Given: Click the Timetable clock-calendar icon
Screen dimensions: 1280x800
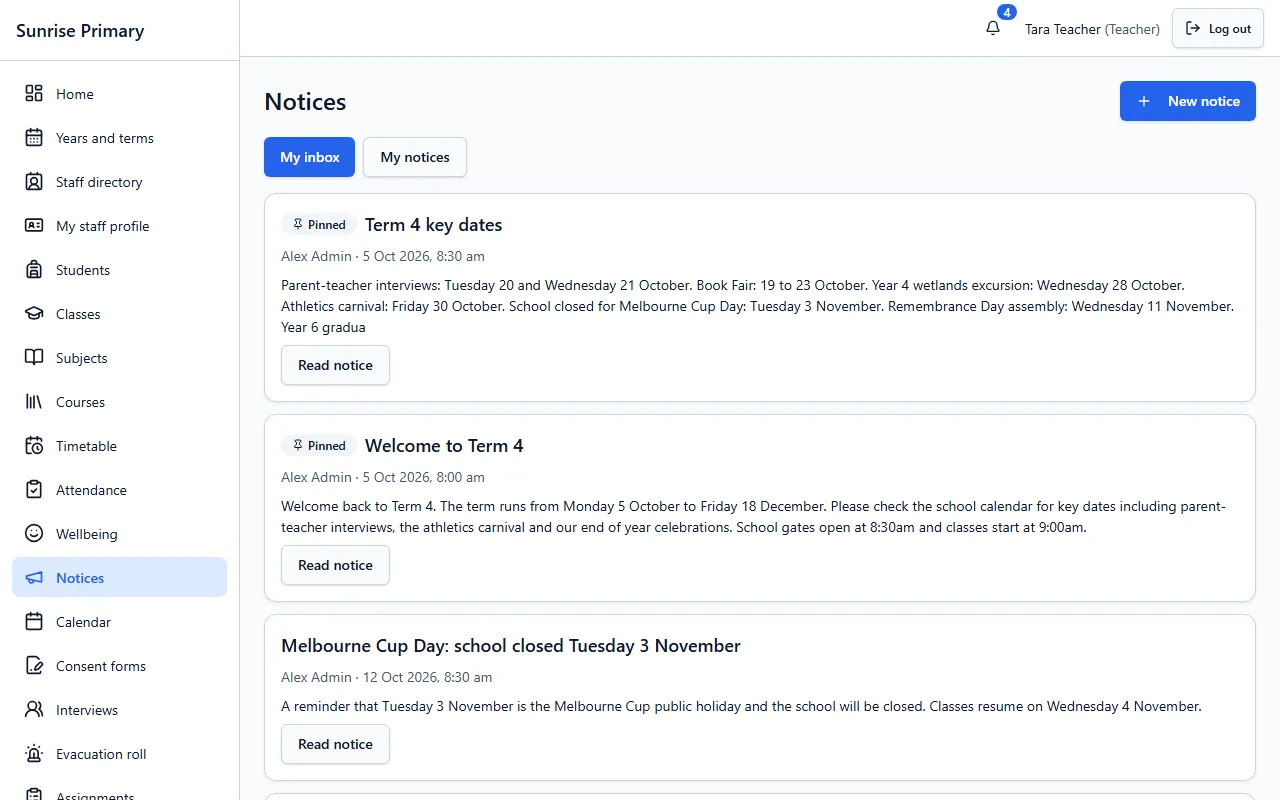Looking at the screenshot, I should coord(34,446).
